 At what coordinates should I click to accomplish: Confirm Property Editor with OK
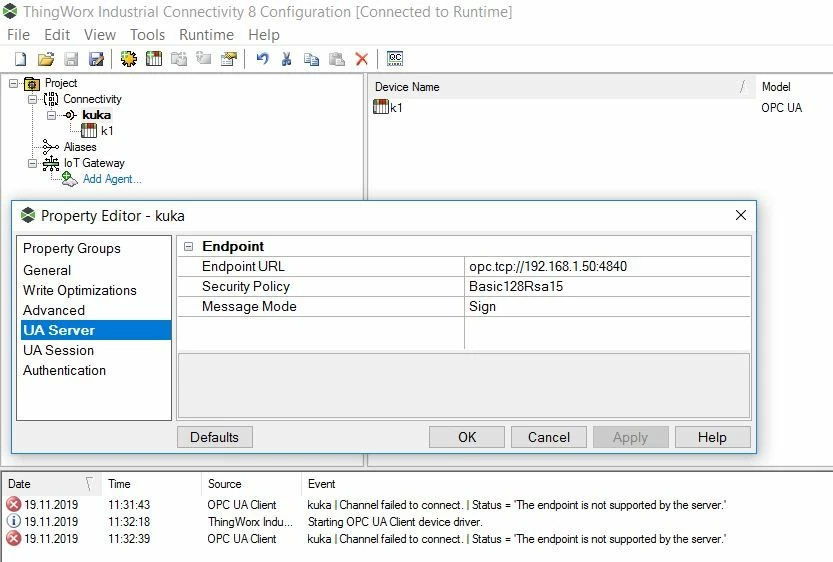click(x=467, y=437)
